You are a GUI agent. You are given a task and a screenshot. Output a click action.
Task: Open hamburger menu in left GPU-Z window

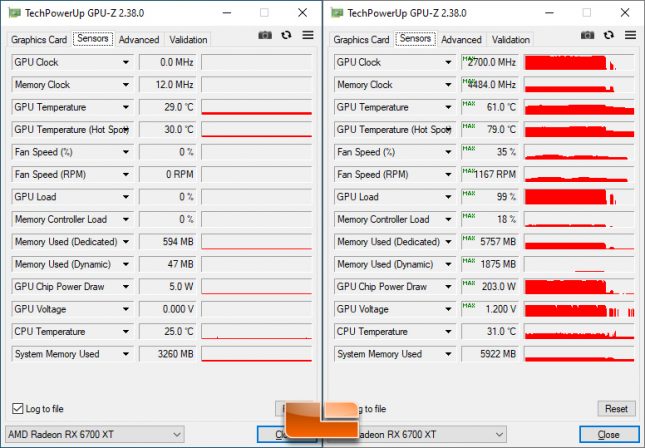(308, 35)
